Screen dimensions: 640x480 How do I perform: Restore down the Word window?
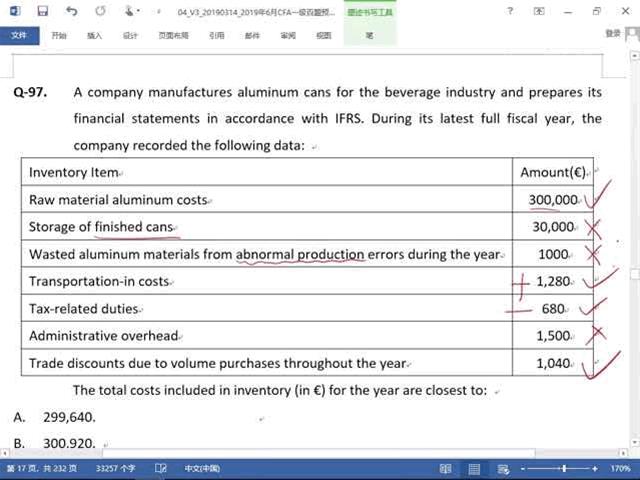[597, 11]
